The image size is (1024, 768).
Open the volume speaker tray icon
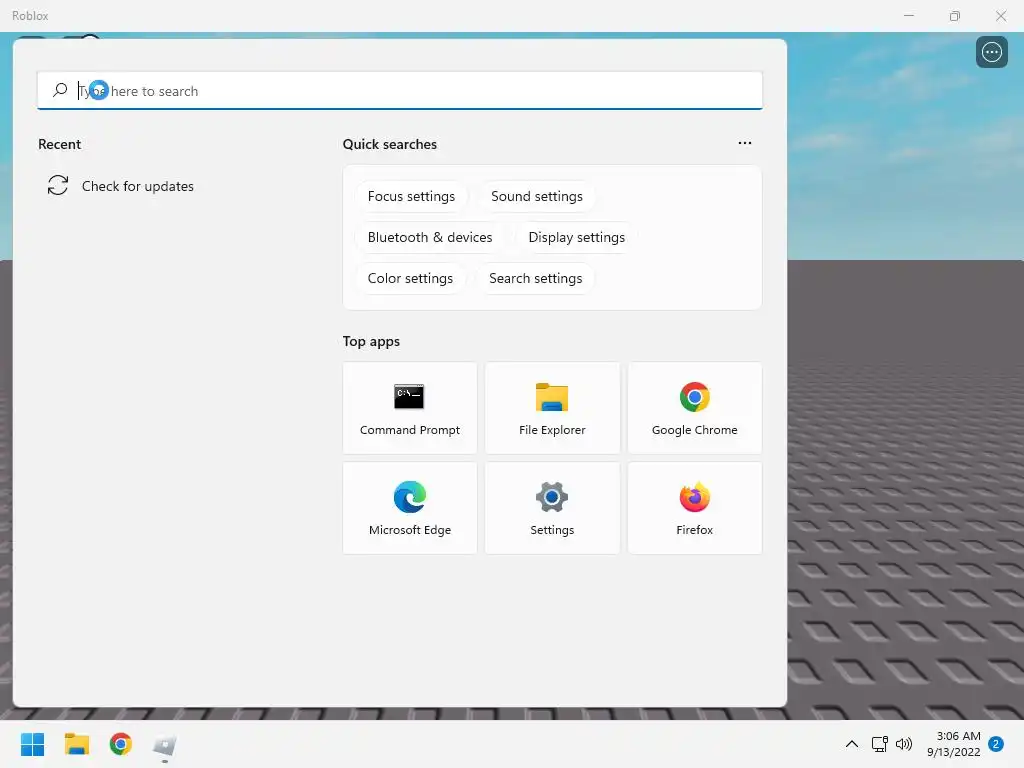pos(904,744)
